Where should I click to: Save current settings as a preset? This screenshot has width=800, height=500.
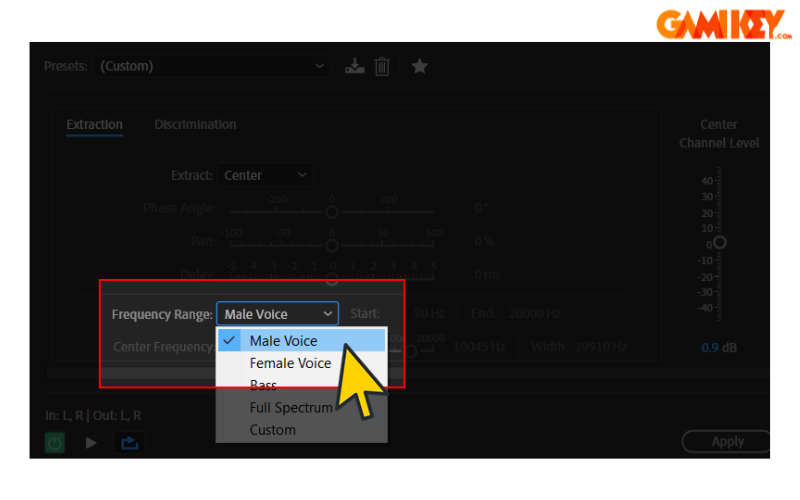pos(354,66)
